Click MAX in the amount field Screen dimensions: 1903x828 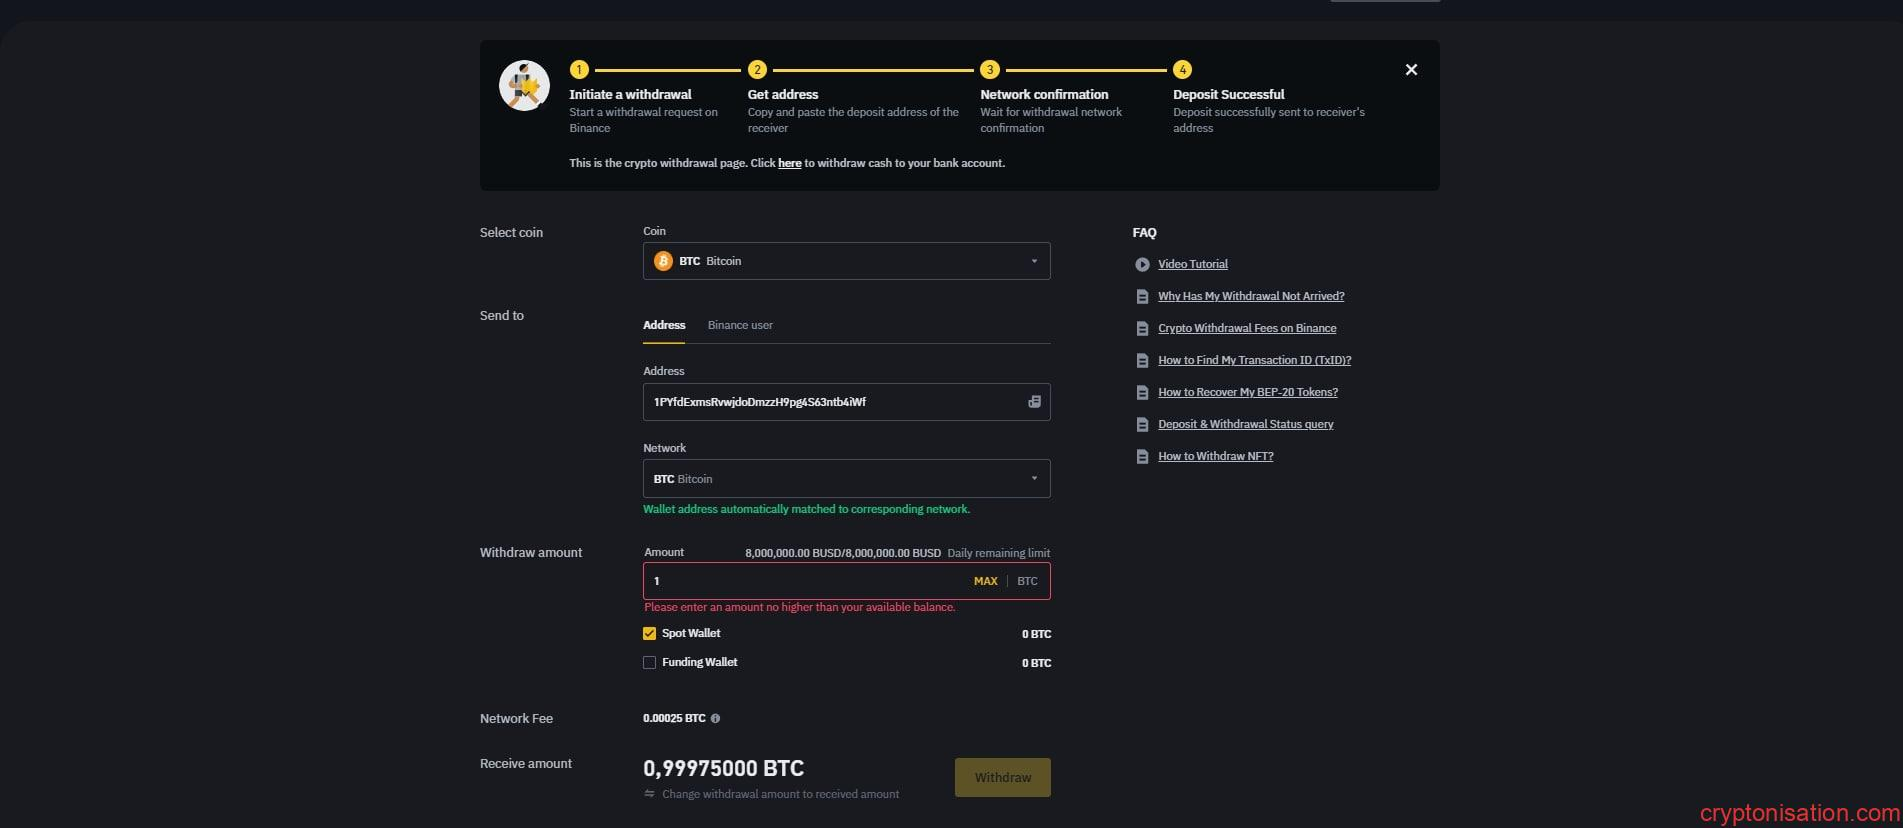pos(985,581)
